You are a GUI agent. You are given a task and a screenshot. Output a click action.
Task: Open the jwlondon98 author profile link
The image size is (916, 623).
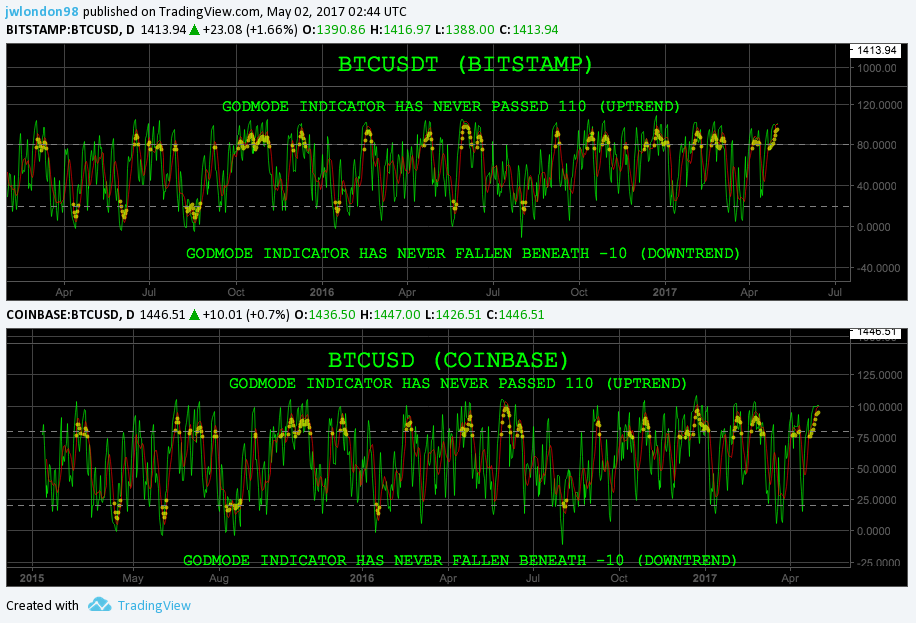click(42, 11)
